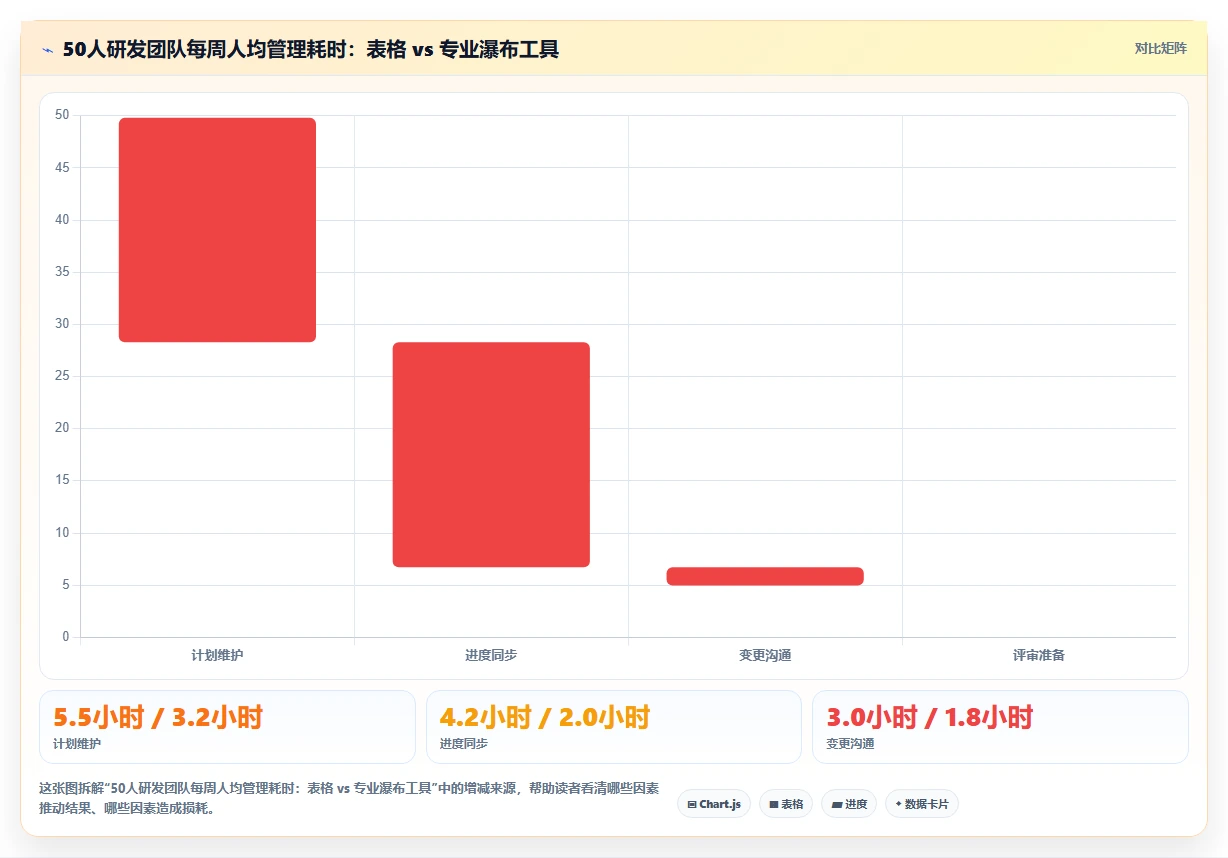This screenshot has width=1228, height=858.
Task: Click the 变更沟通 x-axis label
Action: (765, 655)
